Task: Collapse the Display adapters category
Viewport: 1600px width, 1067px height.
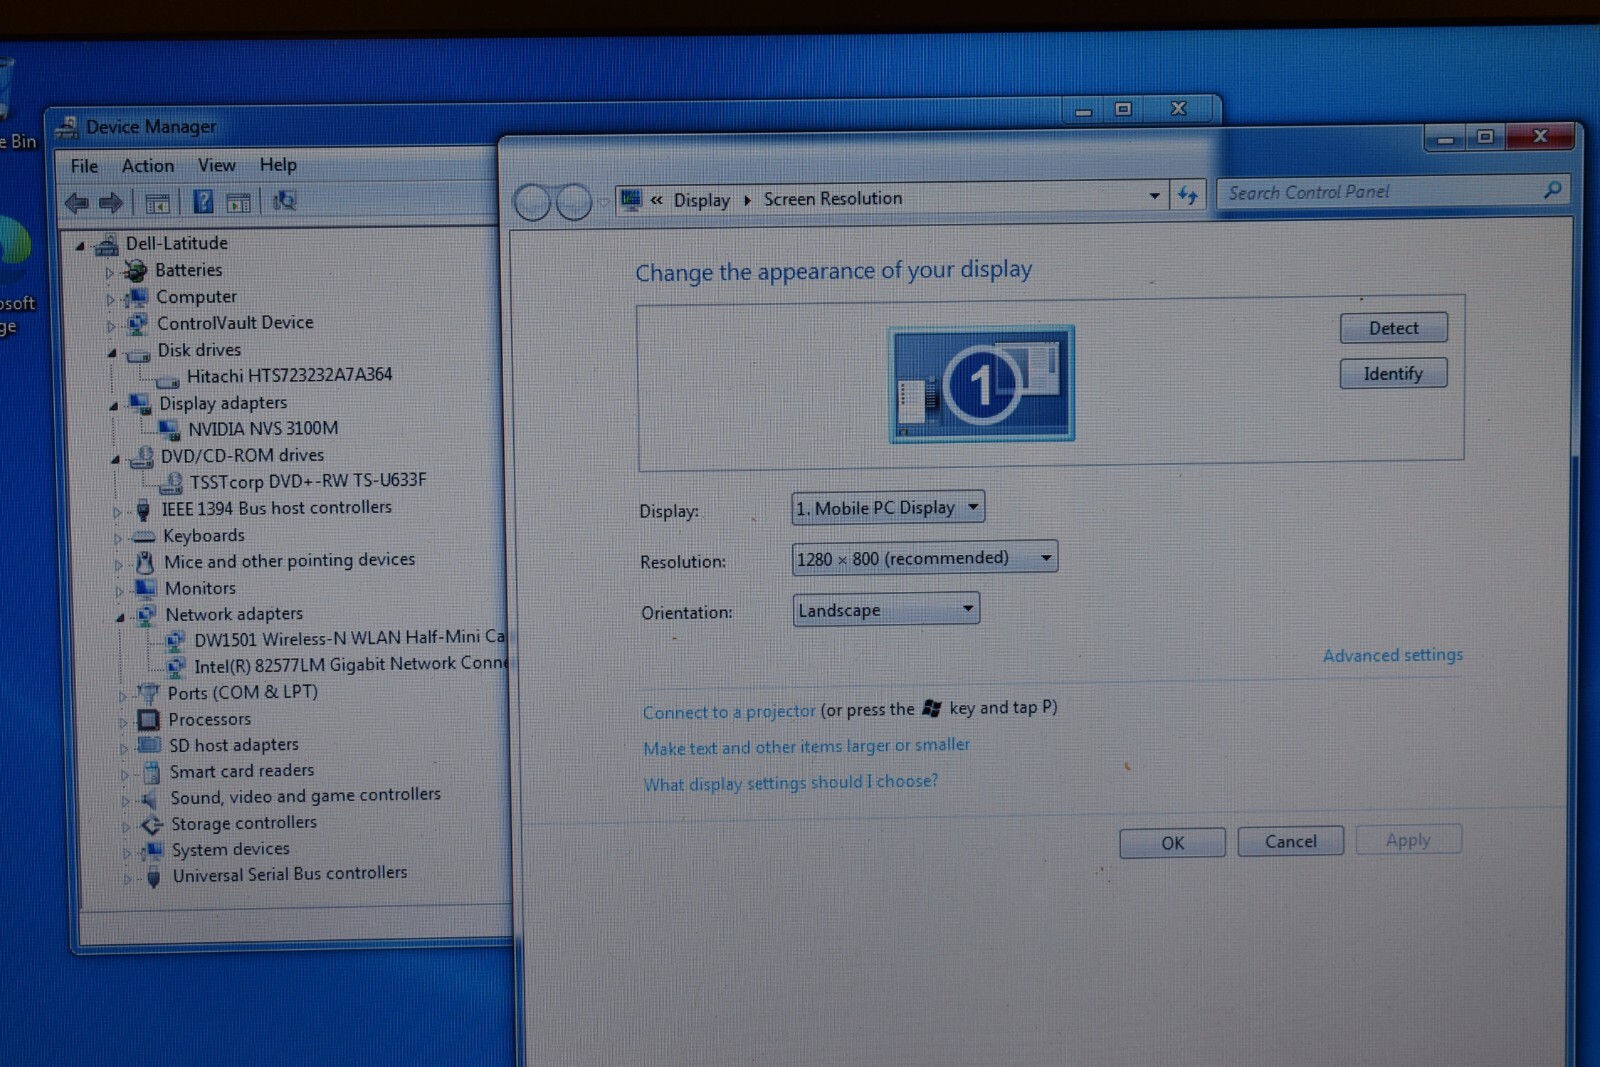Action: (x=113, y=406)
